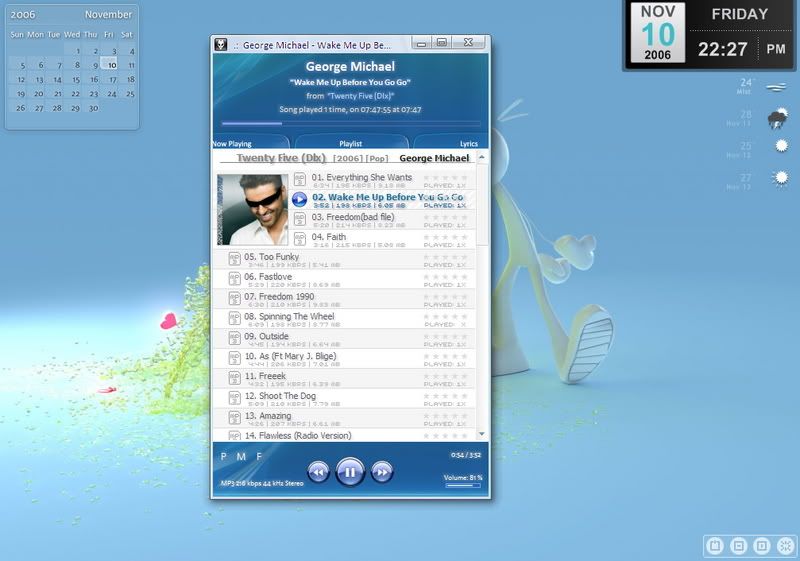Select track 04. Faith

tap(329, 237)
